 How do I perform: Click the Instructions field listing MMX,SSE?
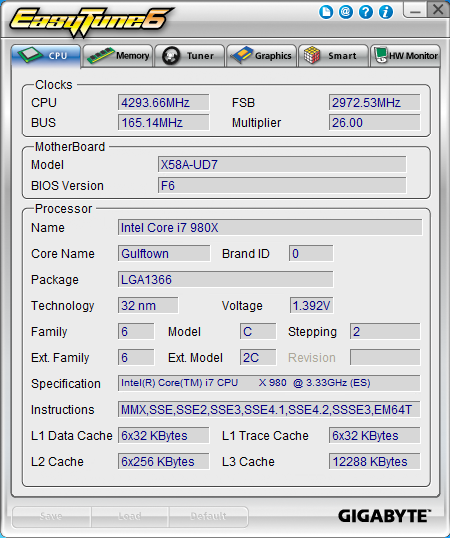point(269,409)
